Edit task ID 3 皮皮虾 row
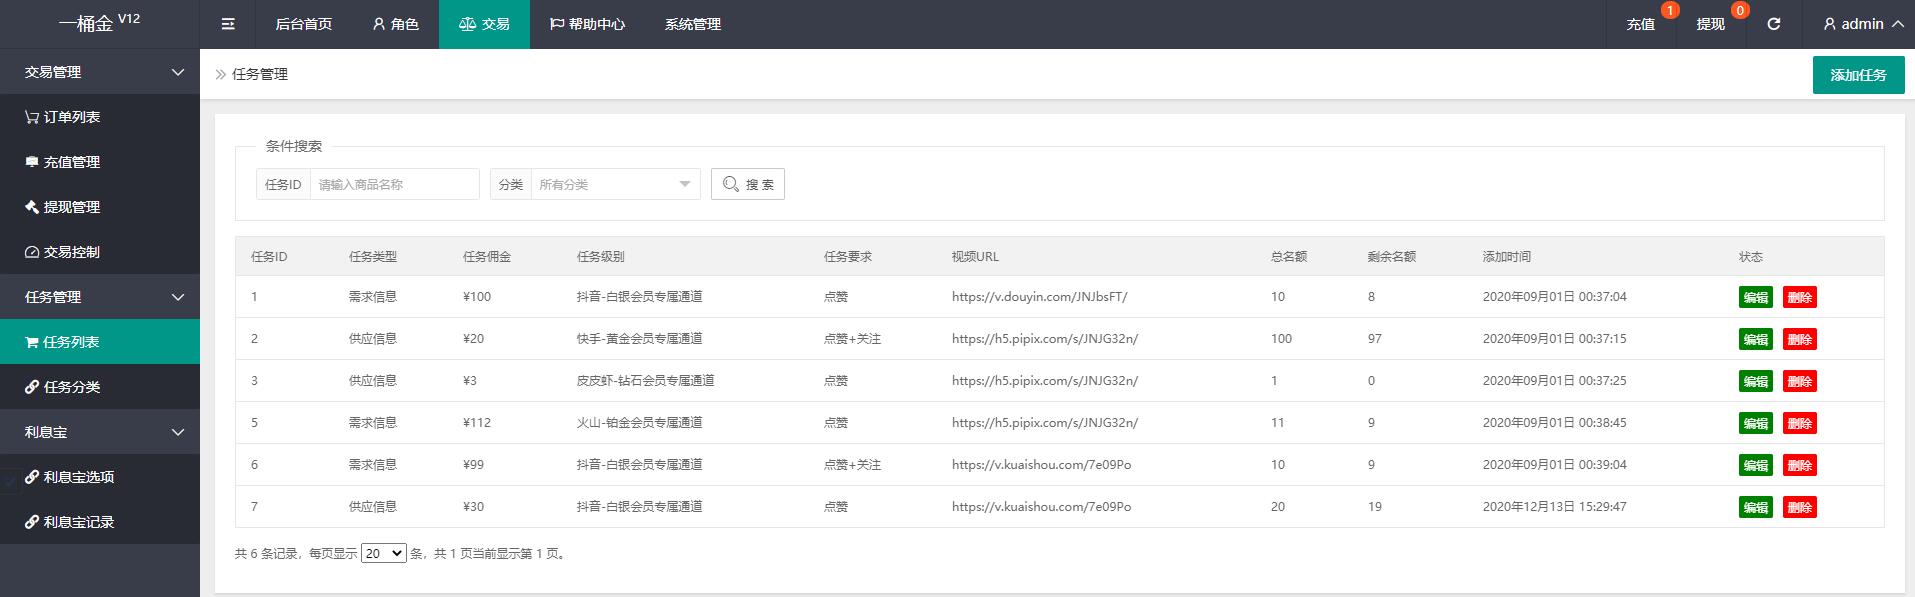The image size is (1915, 597). [x=1756, y=381]
